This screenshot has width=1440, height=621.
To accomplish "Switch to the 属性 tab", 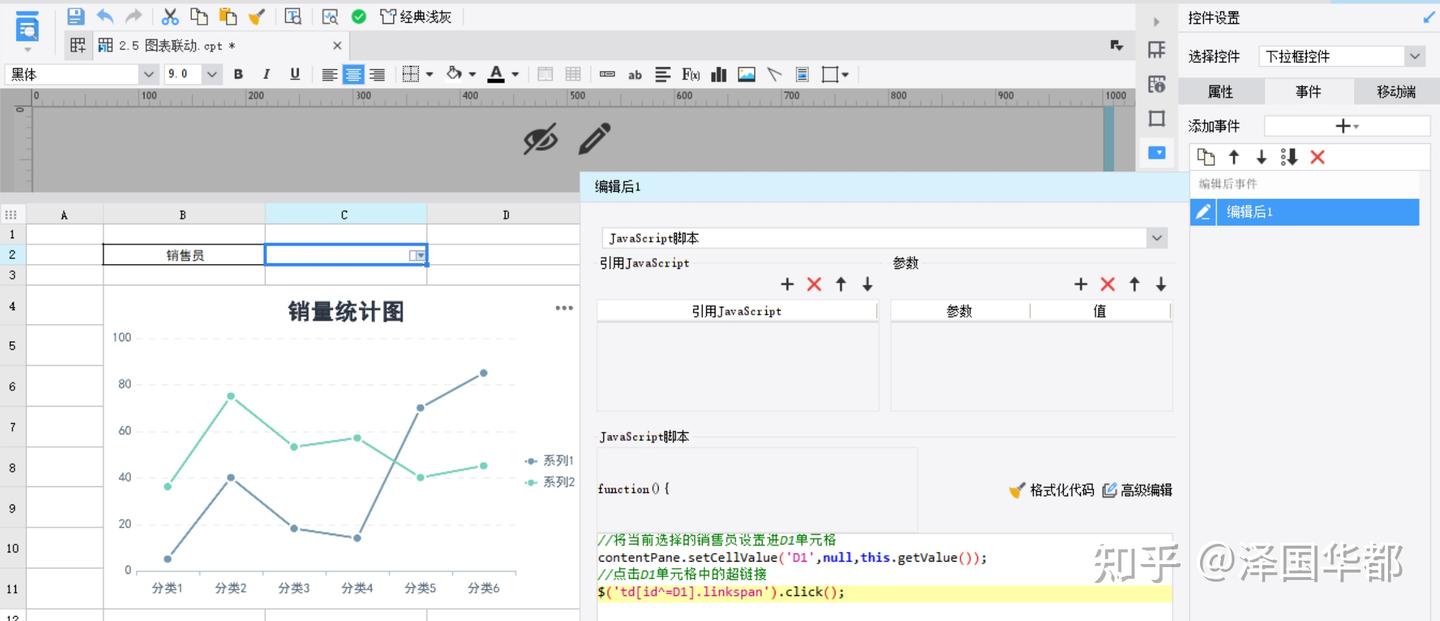I will coord(1220,91).
